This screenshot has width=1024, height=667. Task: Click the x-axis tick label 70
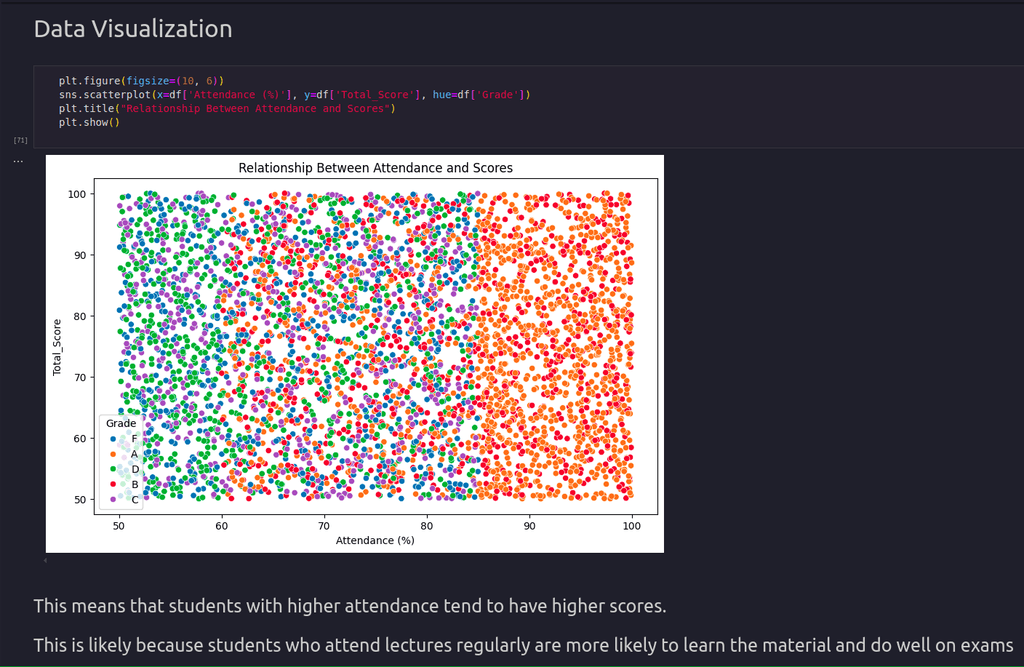pyautogui.click(x=324, y=526)
